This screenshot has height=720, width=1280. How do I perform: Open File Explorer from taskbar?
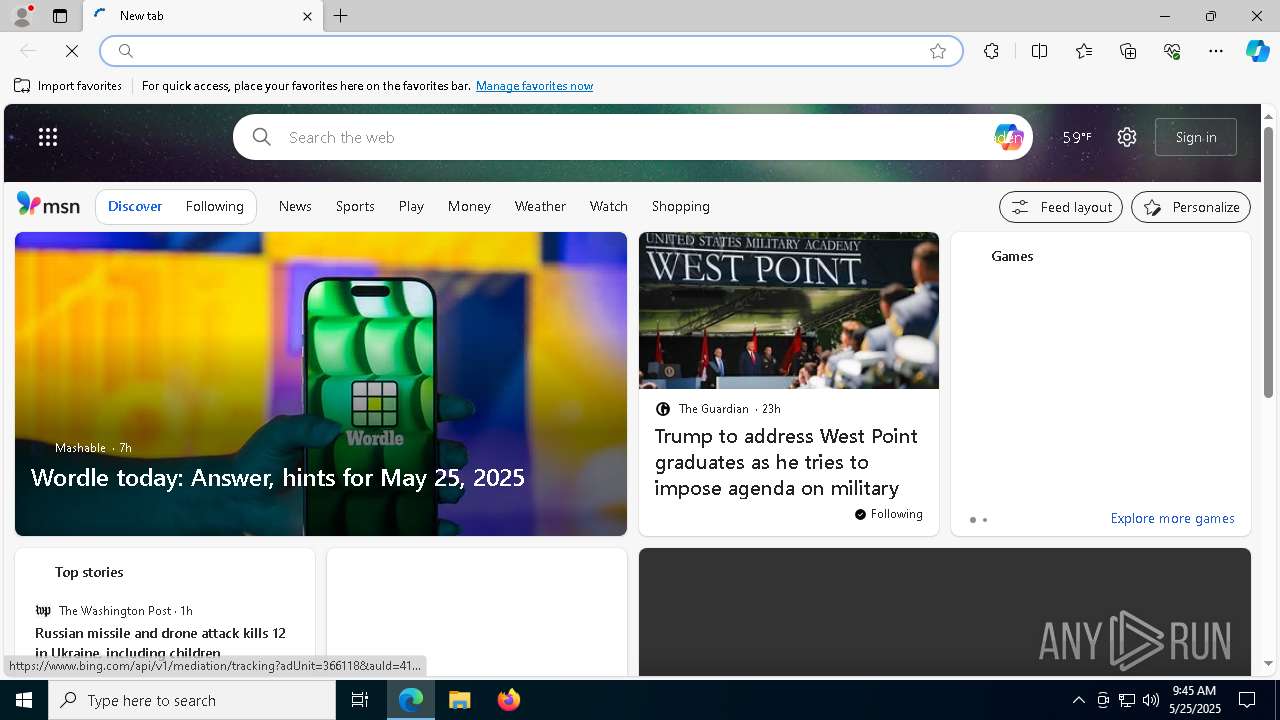460,700
